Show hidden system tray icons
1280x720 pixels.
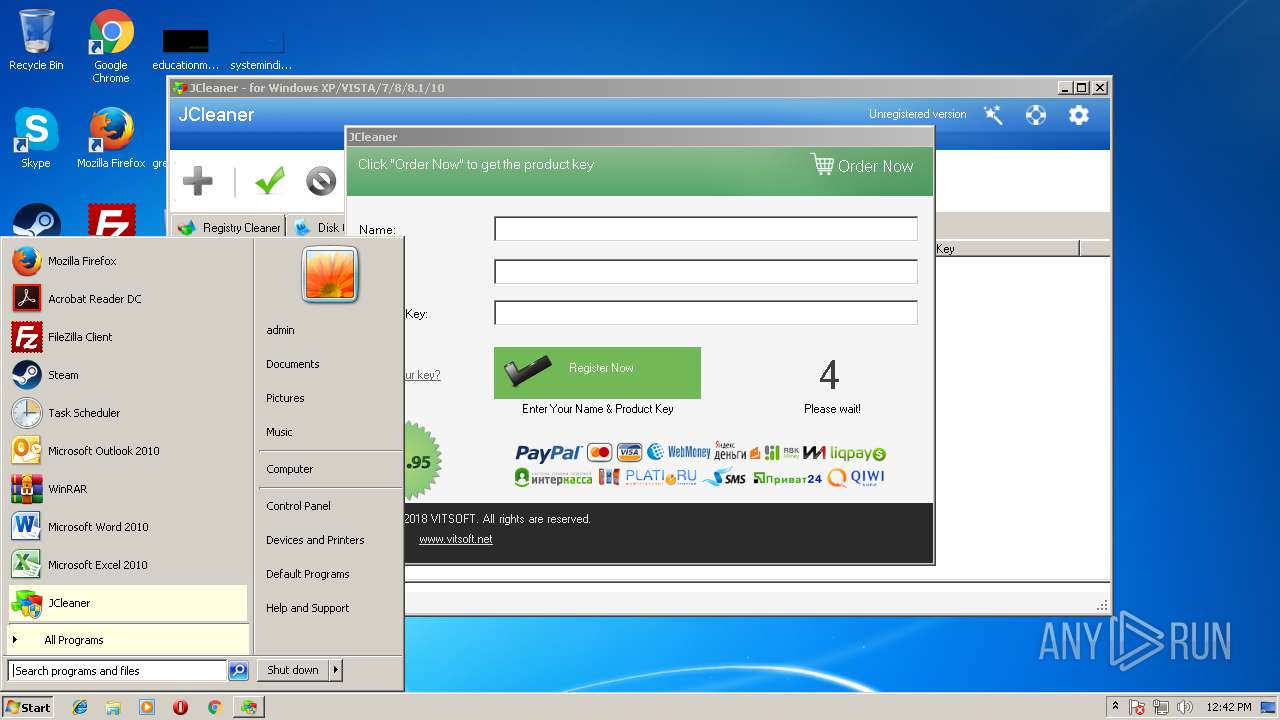pos(1115,707)
